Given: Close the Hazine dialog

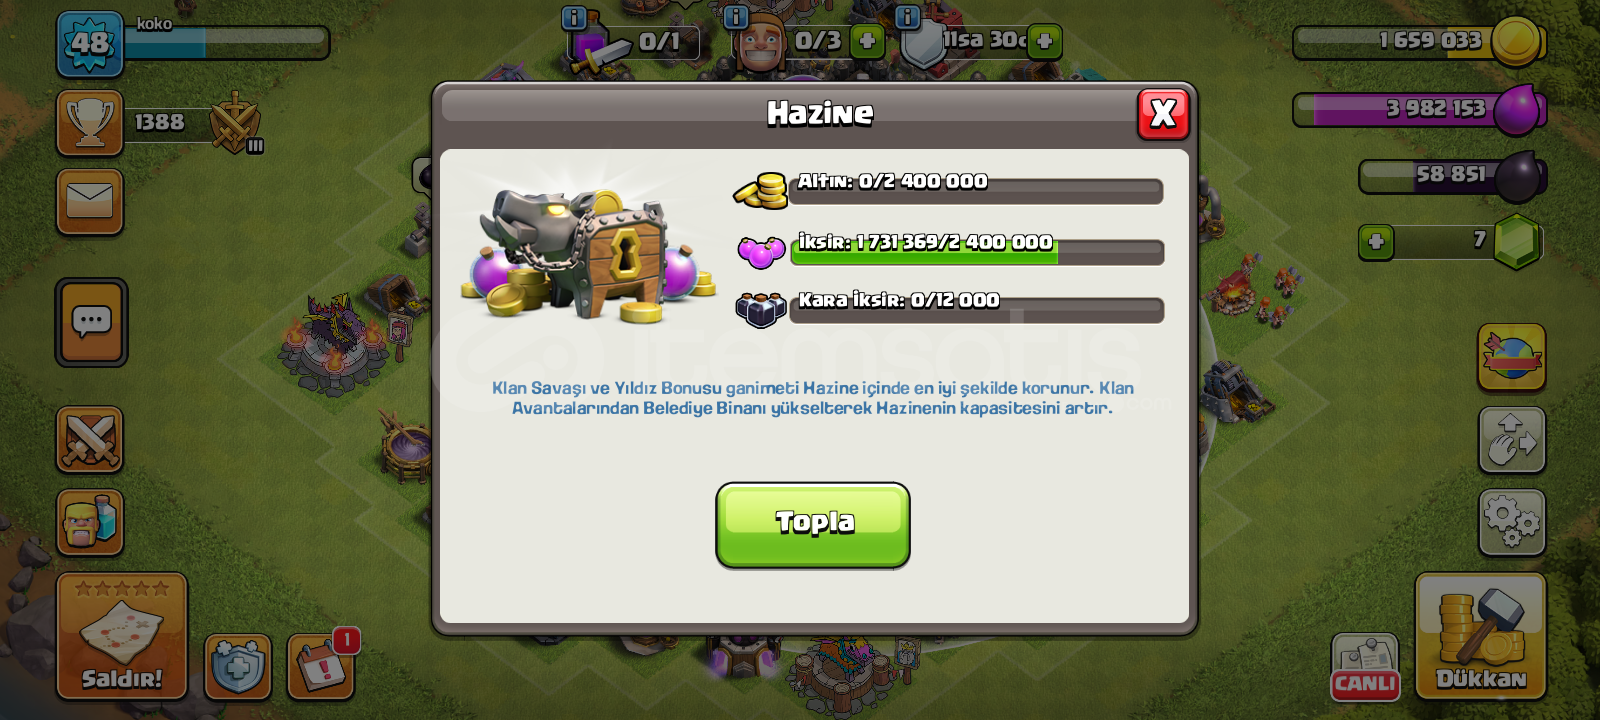Looking at the screenshot, I should point(1163,114).
